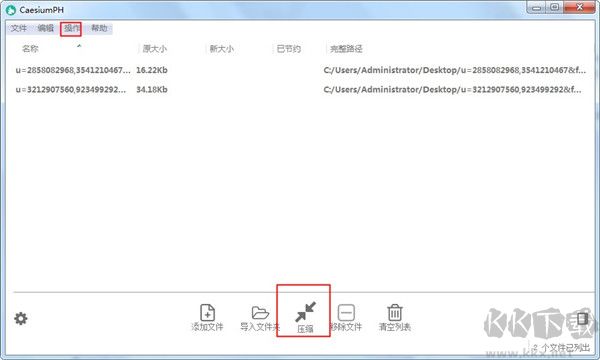600x360 pixels.
Task: Sort list by 名称 column header
Action: coord(30,49)
